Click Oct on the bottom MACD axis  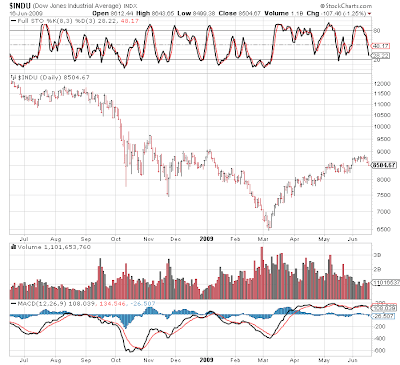point(116,360)
